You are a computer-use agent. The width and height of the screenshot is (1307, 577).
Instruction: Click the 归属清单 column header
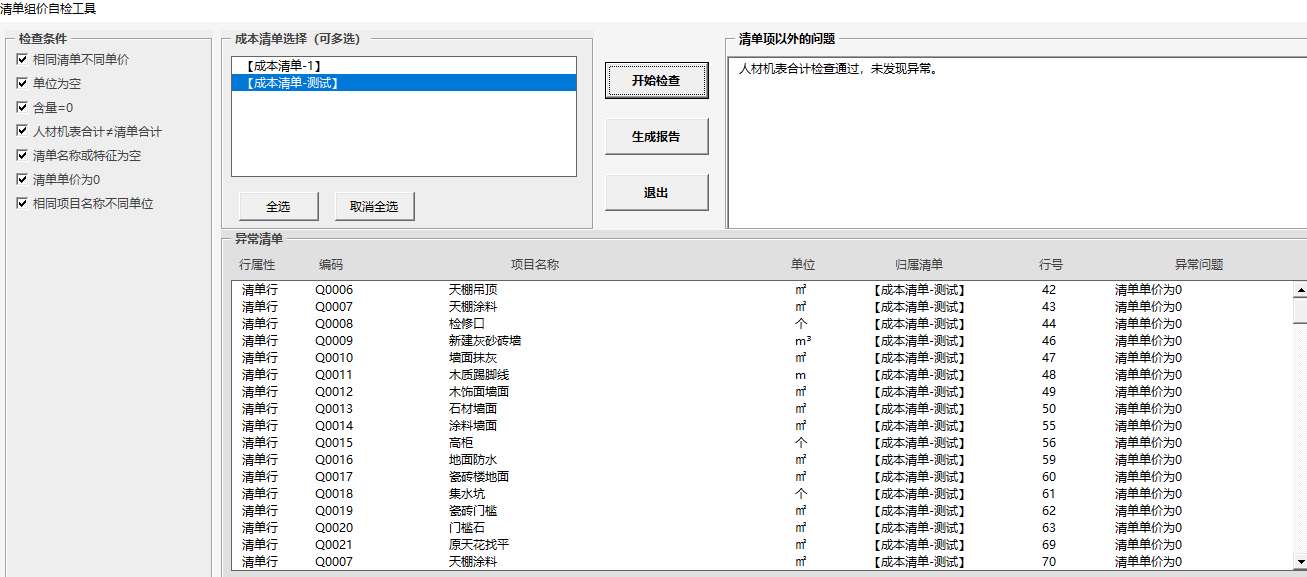pyautogui.click(x=919, y=265)
